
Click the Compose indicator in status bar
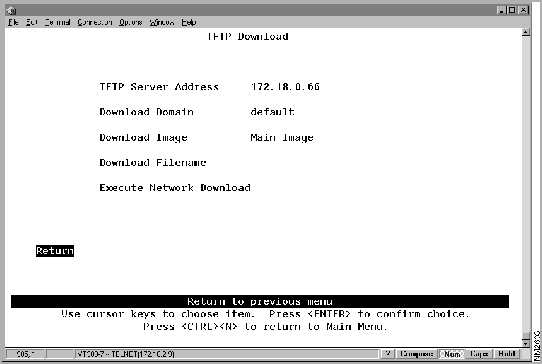(x=417, y=354)
